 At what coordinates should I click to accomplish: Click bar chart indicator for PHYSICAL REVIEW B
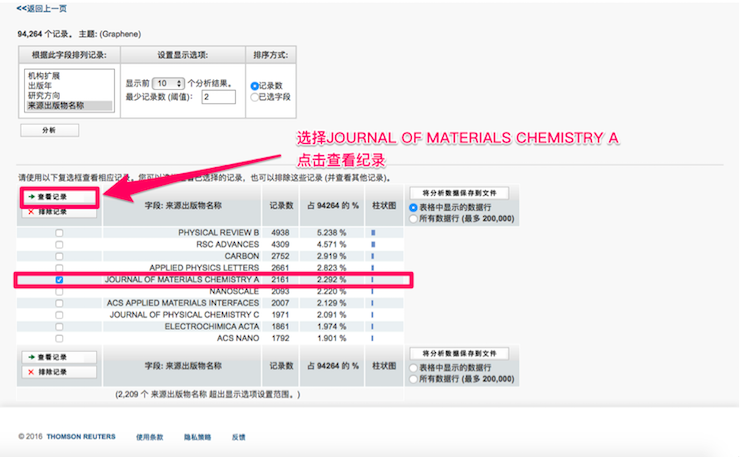pos(373,232)
